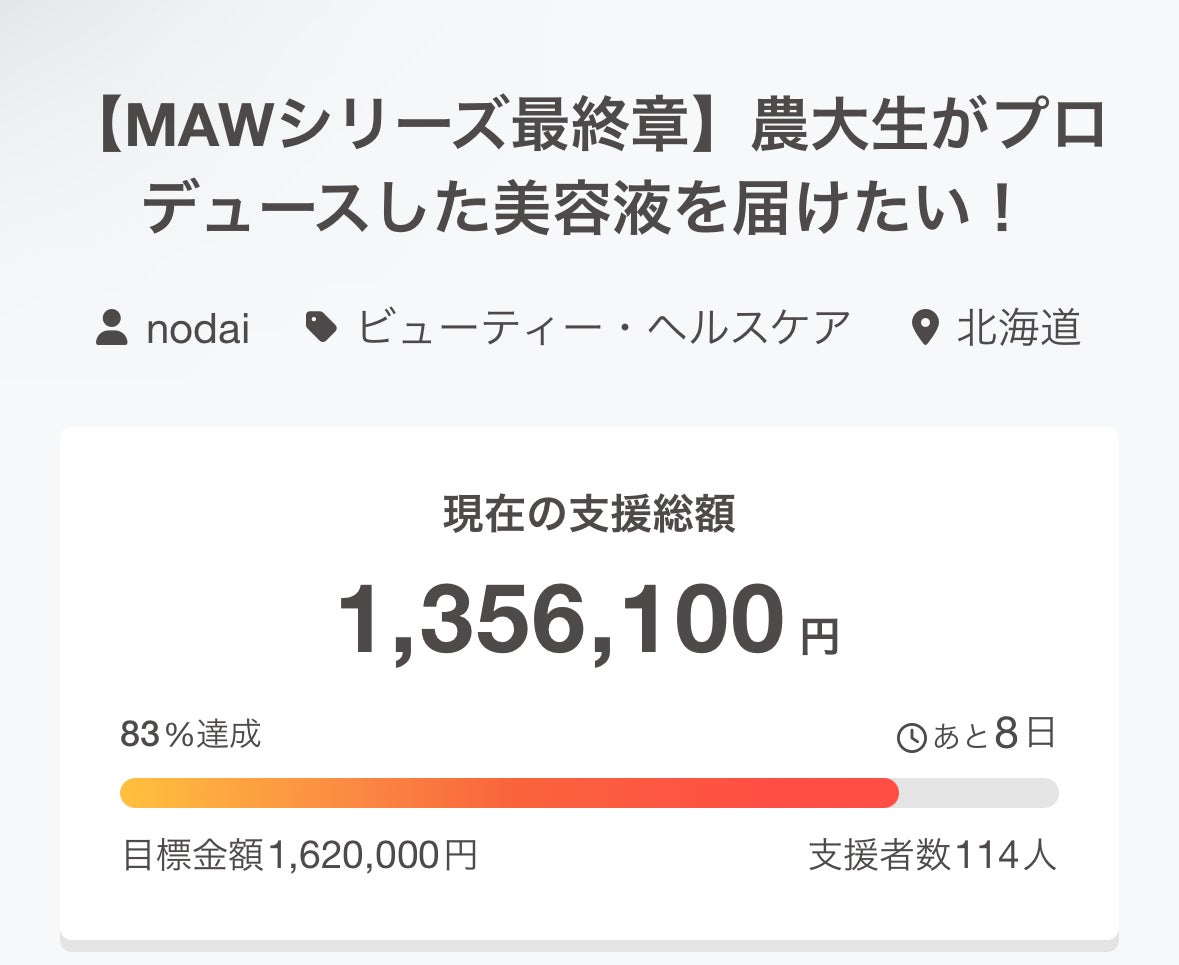
Task: Click the 83％達成 progress label
Action: coord(190,735)
